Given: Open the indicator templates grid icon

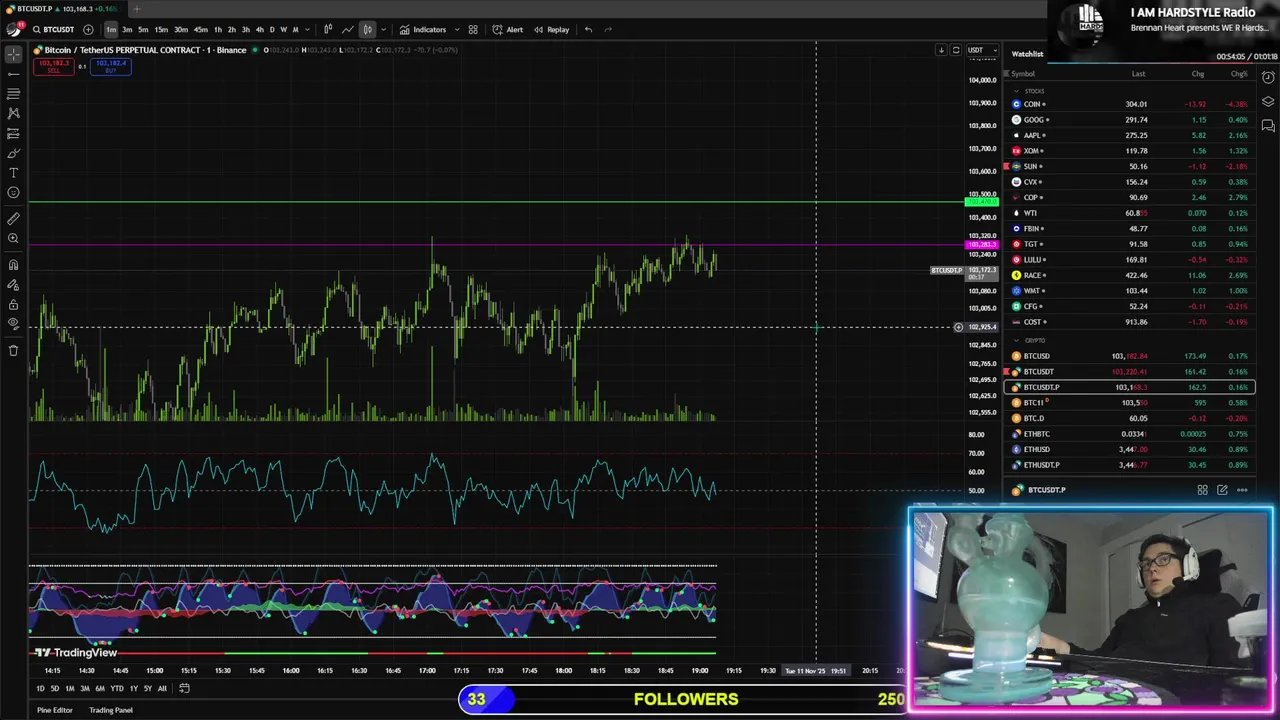Looking at the screenshot, I should 473,29.
